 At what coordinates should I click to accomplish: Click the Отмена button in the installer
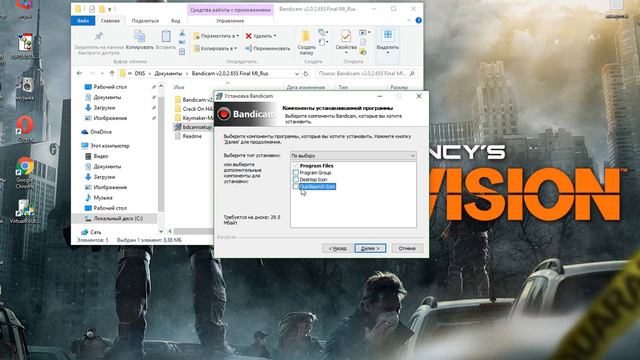tap(407, 248)
